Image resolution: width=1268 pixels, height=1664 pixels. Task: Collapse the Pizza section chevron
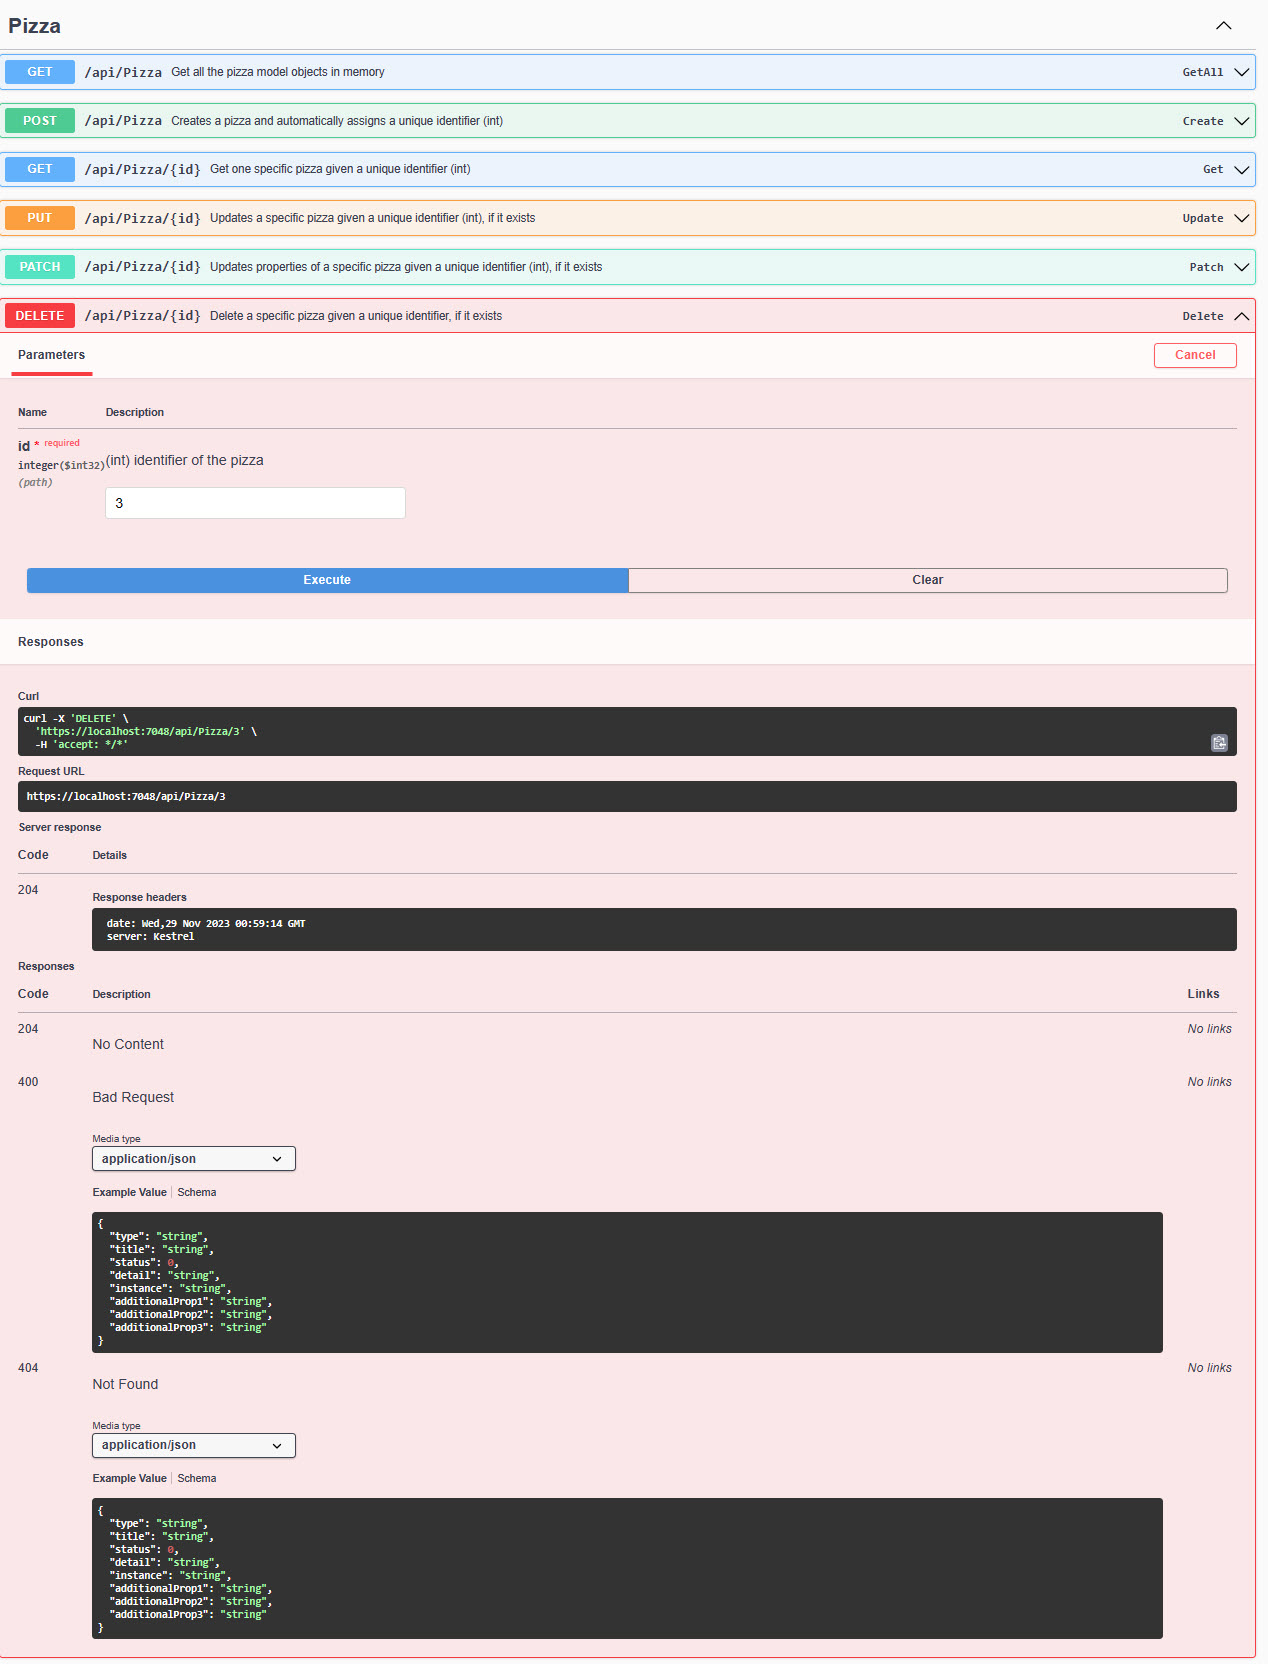click(x=1223, y=26)
